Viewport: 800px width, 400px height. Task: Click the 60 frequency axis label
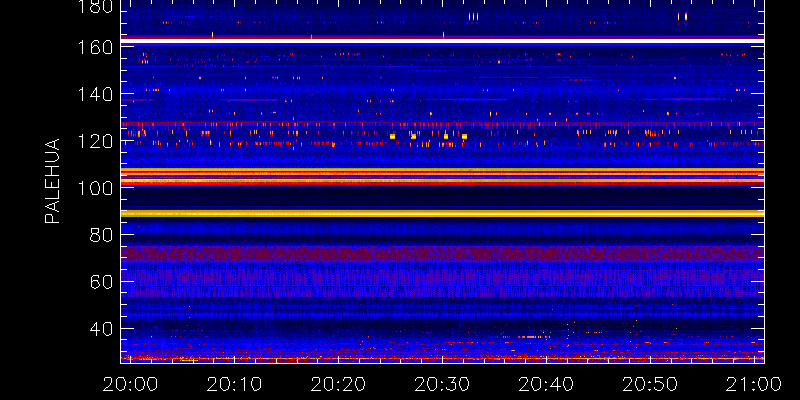[x=101, y=282]
